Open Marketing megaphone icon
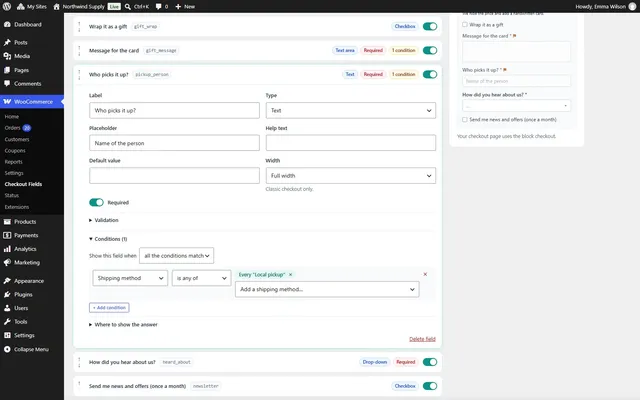 pyautogui.click(x=7, y=262)
